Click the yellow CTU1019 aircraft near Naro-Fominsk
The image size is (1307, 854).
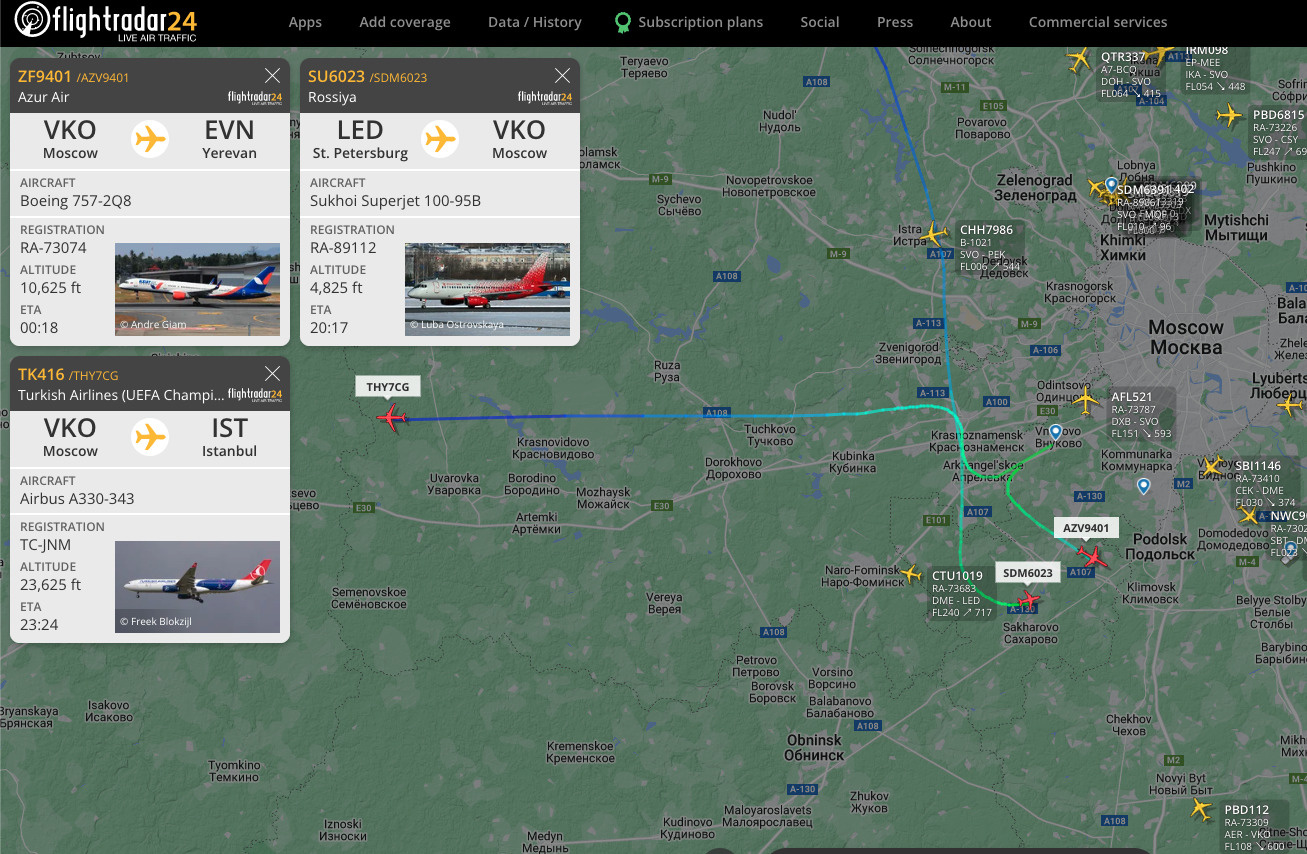910,574
